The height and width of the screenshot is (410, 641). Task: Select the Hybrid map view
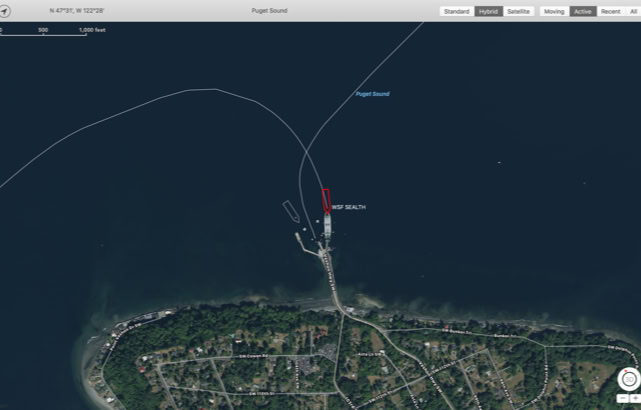[488, 11]
